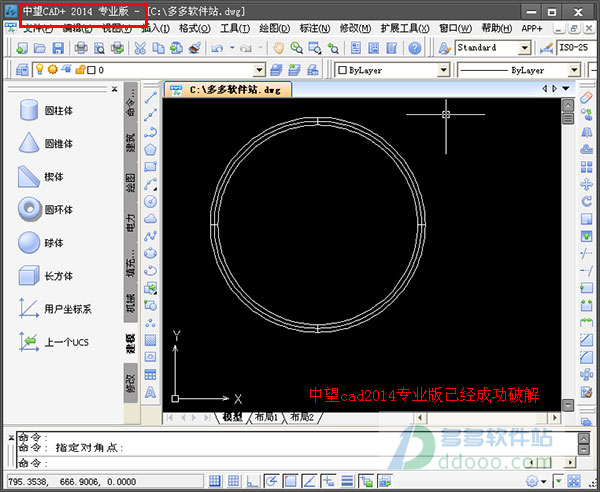Screen dimensions: 600x492
Task: Open the ByLayer linetype dropdown
Action: click(x=574, y=70)
